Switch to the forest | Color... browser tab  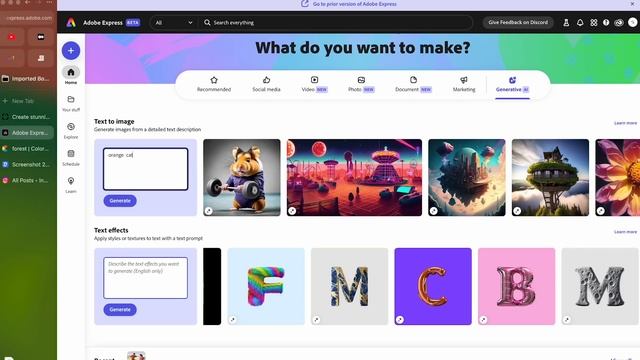pyautogui.click(x=27, y=149)
